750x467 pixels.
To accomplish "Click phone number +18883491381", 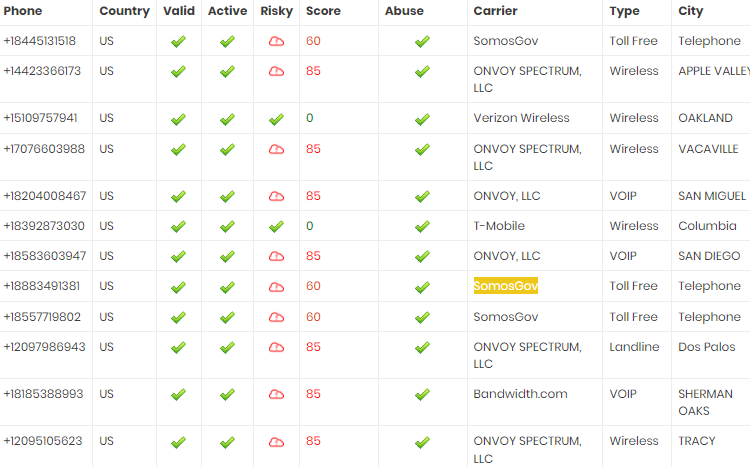I will click(x=42, y=286).
